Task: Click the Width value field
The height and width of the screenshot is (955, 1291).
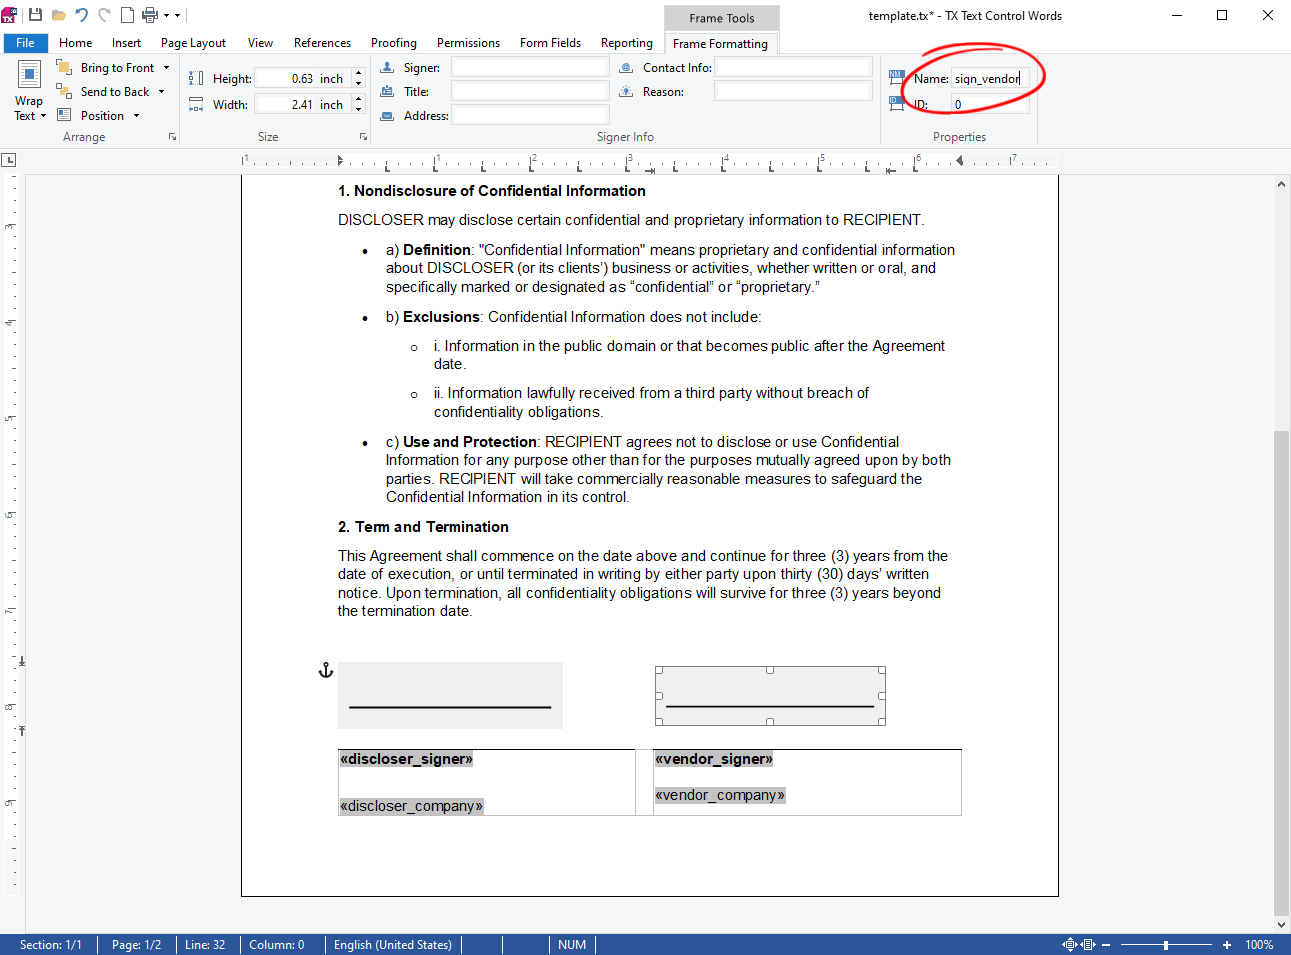Action: pos(302,104)
